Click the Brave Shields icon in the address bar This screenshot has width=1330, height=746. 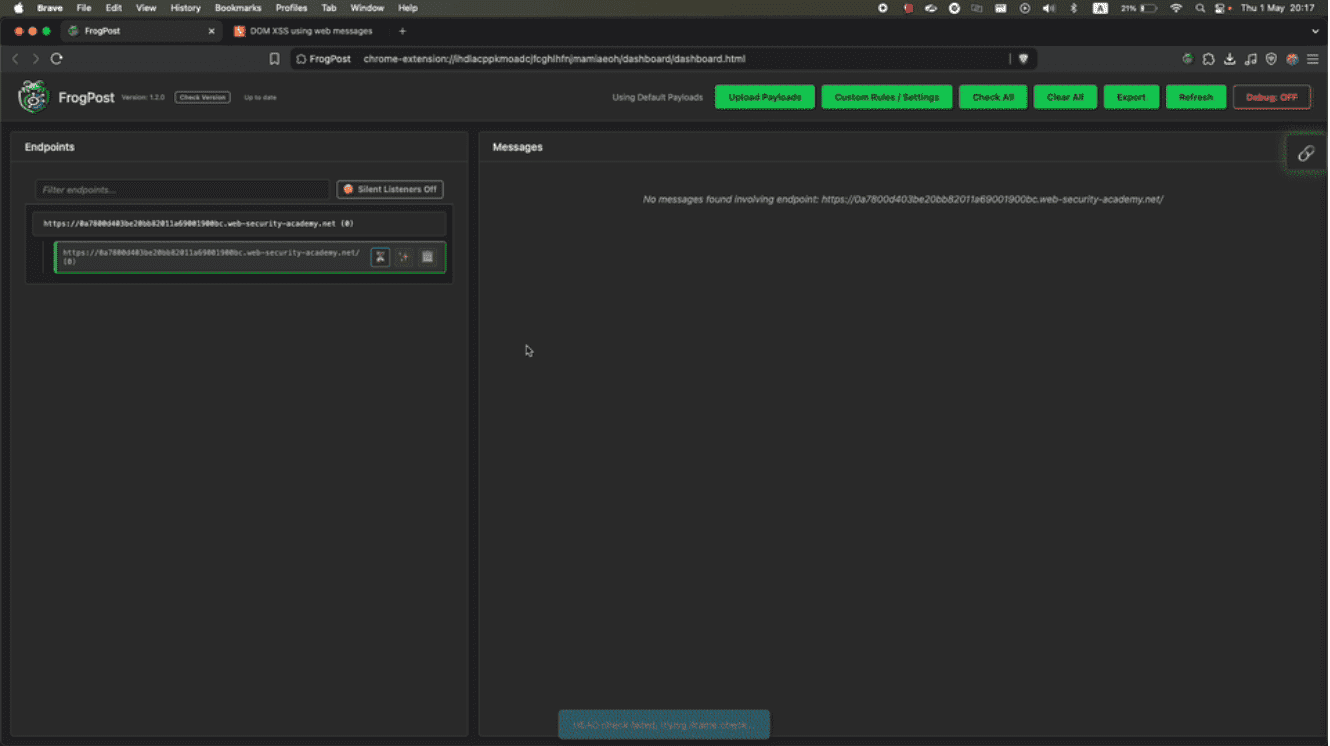point(1023,59)
